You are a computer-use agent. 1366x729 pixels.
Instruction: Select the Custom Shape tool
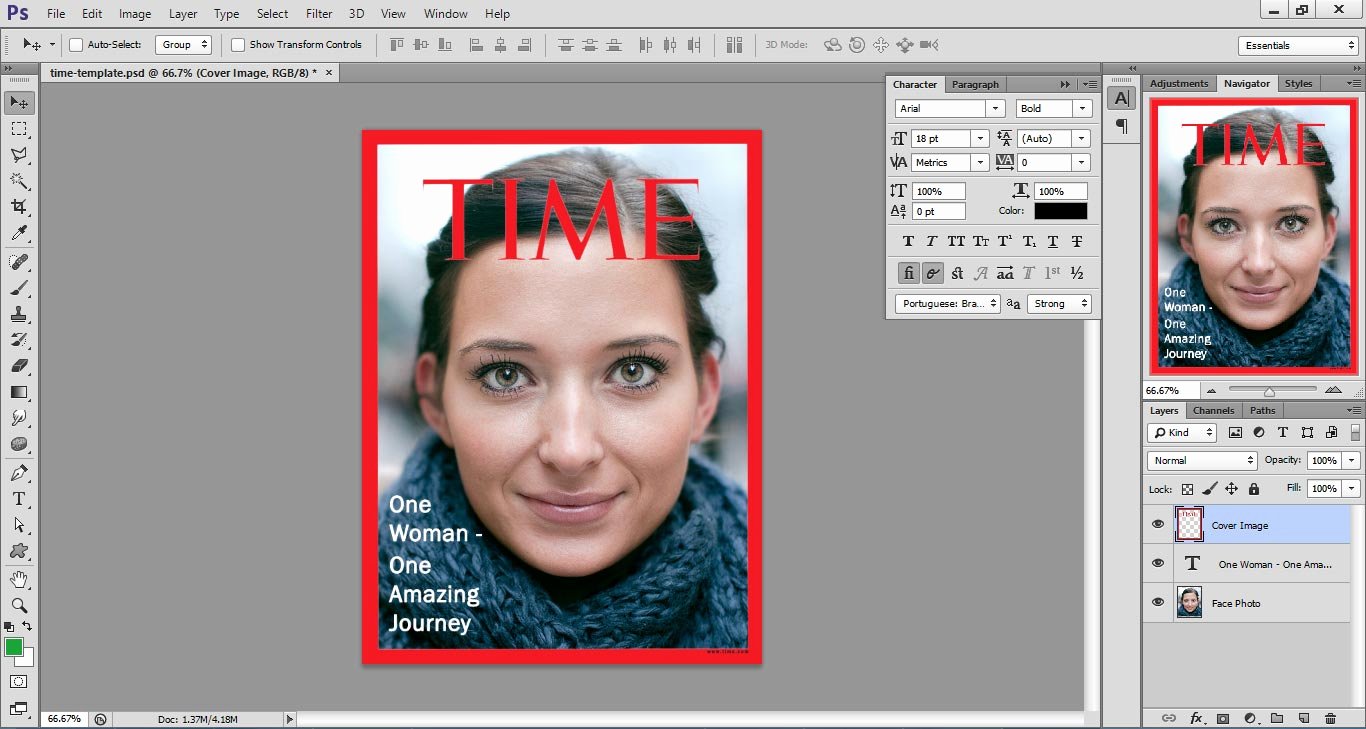tap(19, 551)
